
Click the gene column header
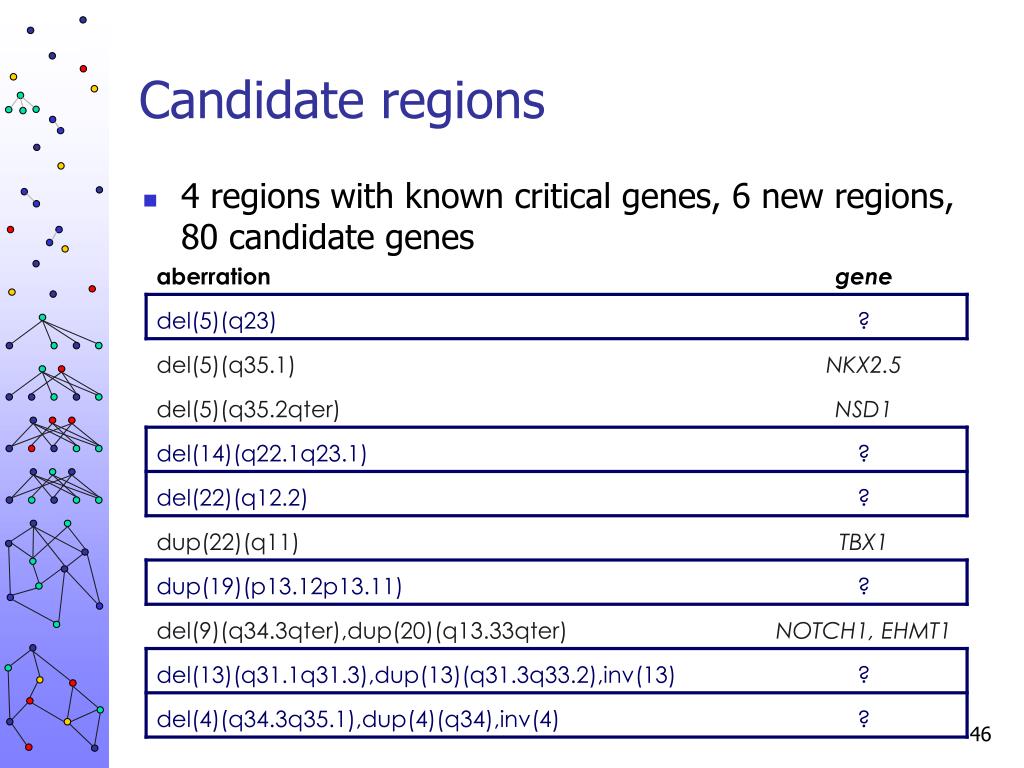(x=863, y=278)
